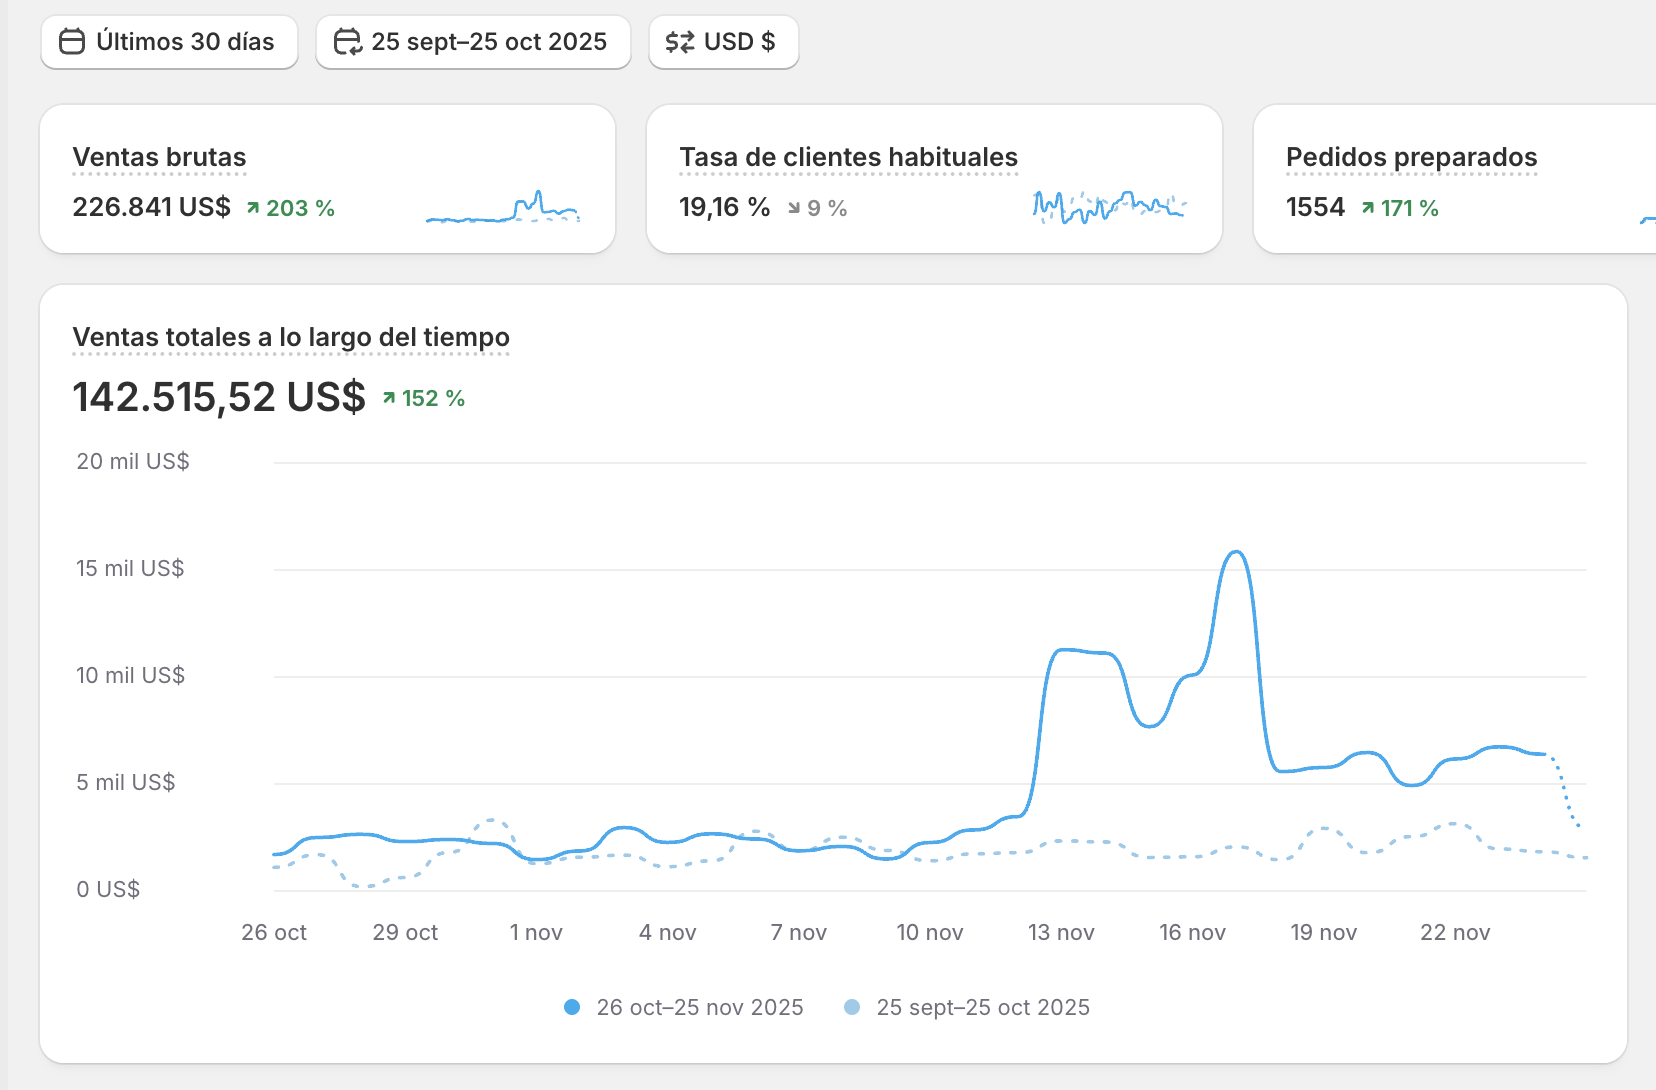The width and height of the screenshot is (1656, 1090).
Task: Click the dark blue legend dot for 26 oct–25 nov
Action: tap(572, 1007)
